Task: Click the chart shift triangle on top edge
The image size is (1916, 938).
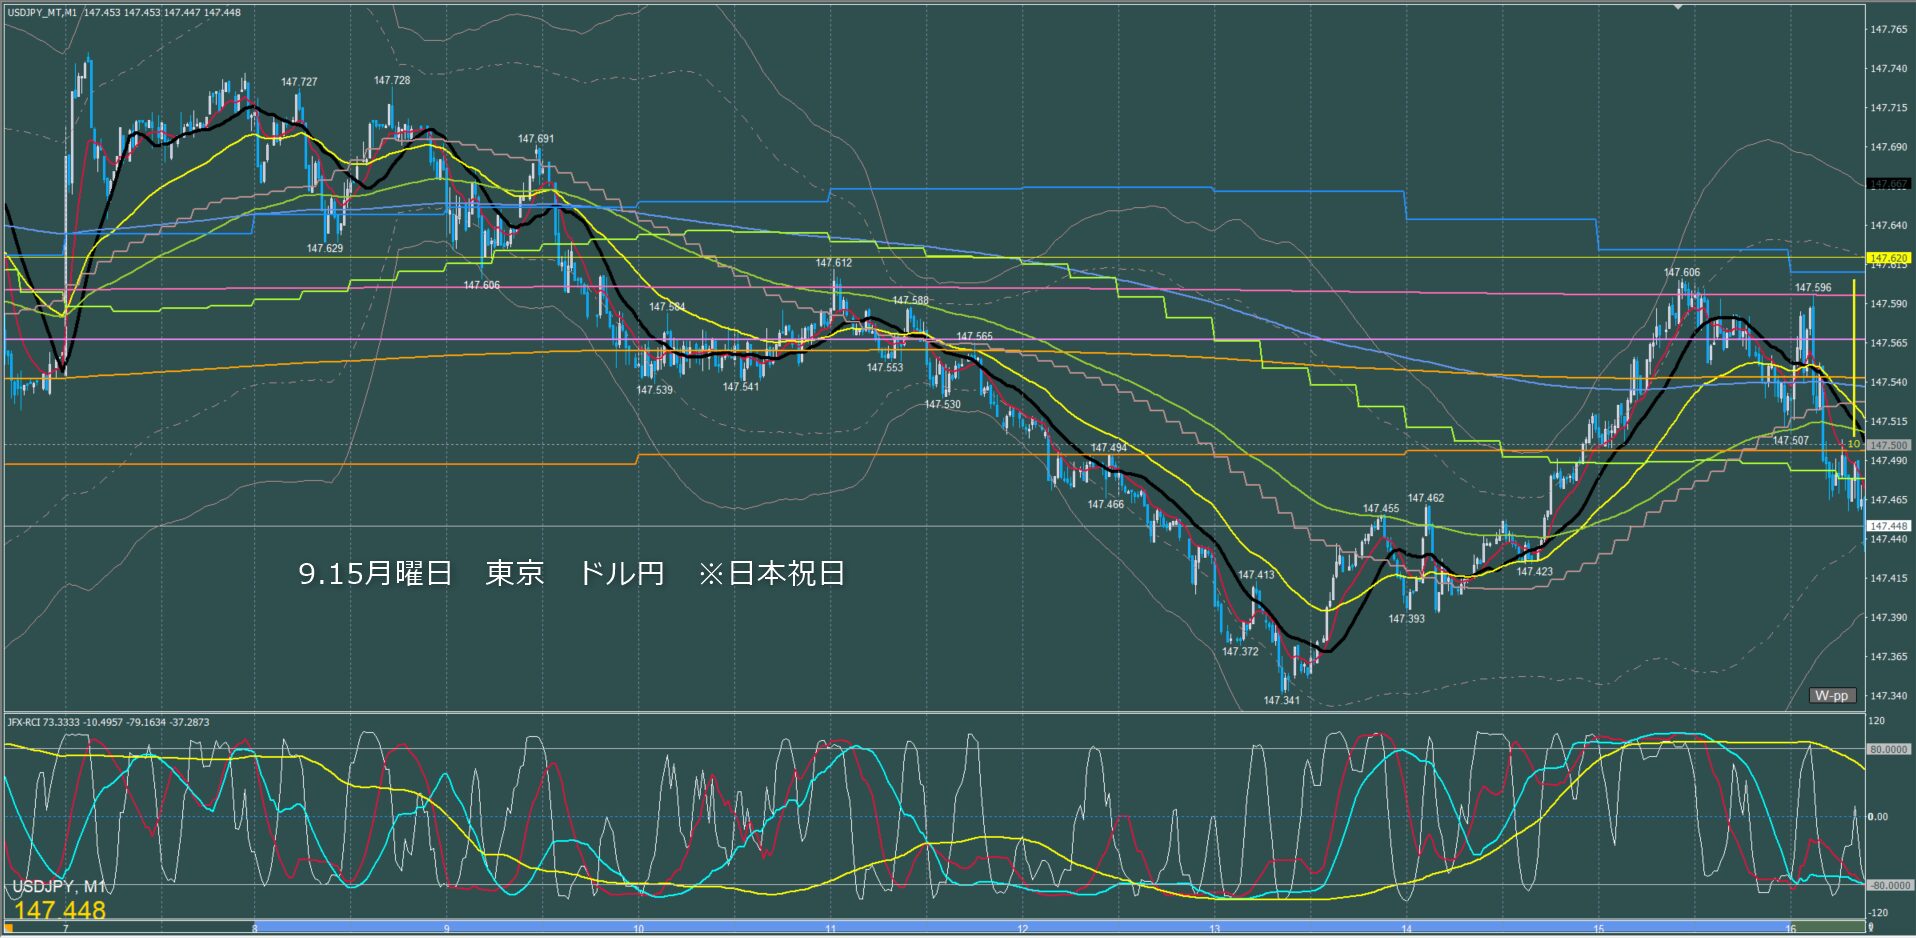Action: (x=1679, y=6)
